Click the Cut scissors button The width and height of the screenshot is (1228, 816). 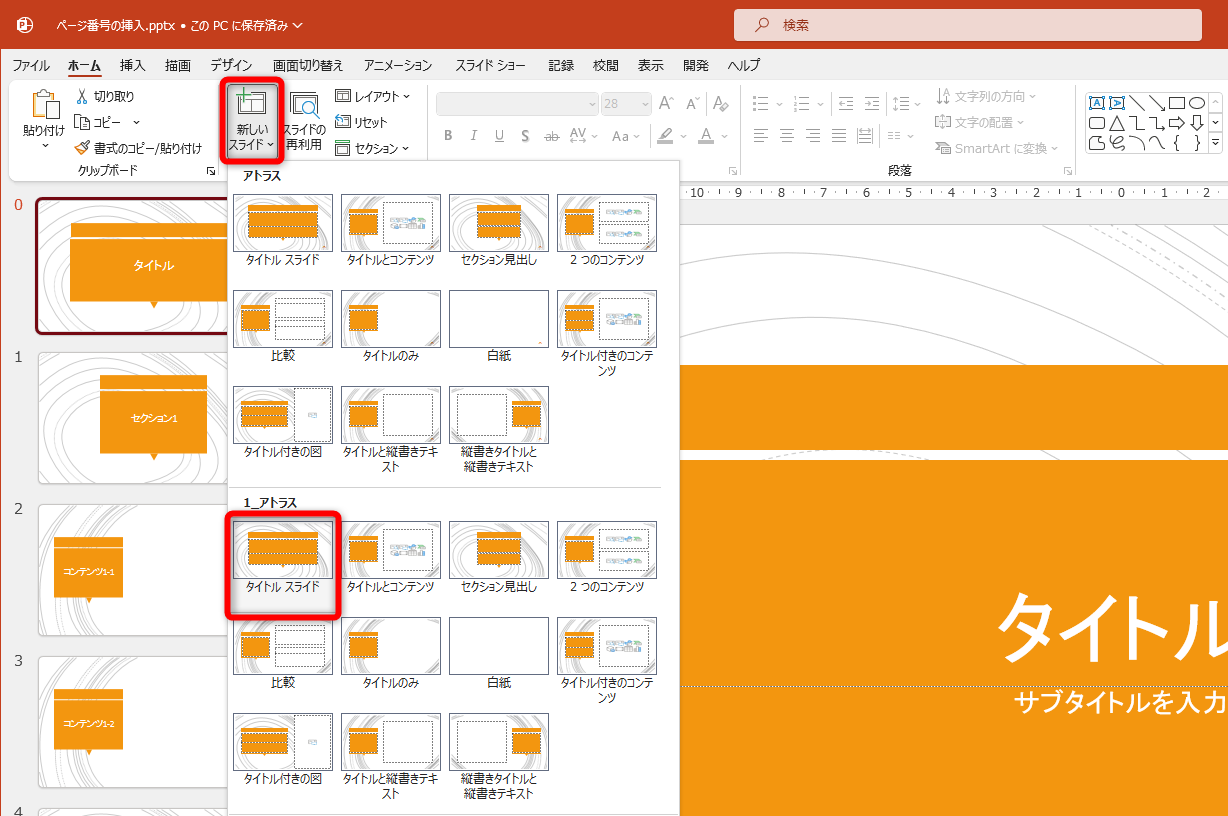tap(105, 96)
